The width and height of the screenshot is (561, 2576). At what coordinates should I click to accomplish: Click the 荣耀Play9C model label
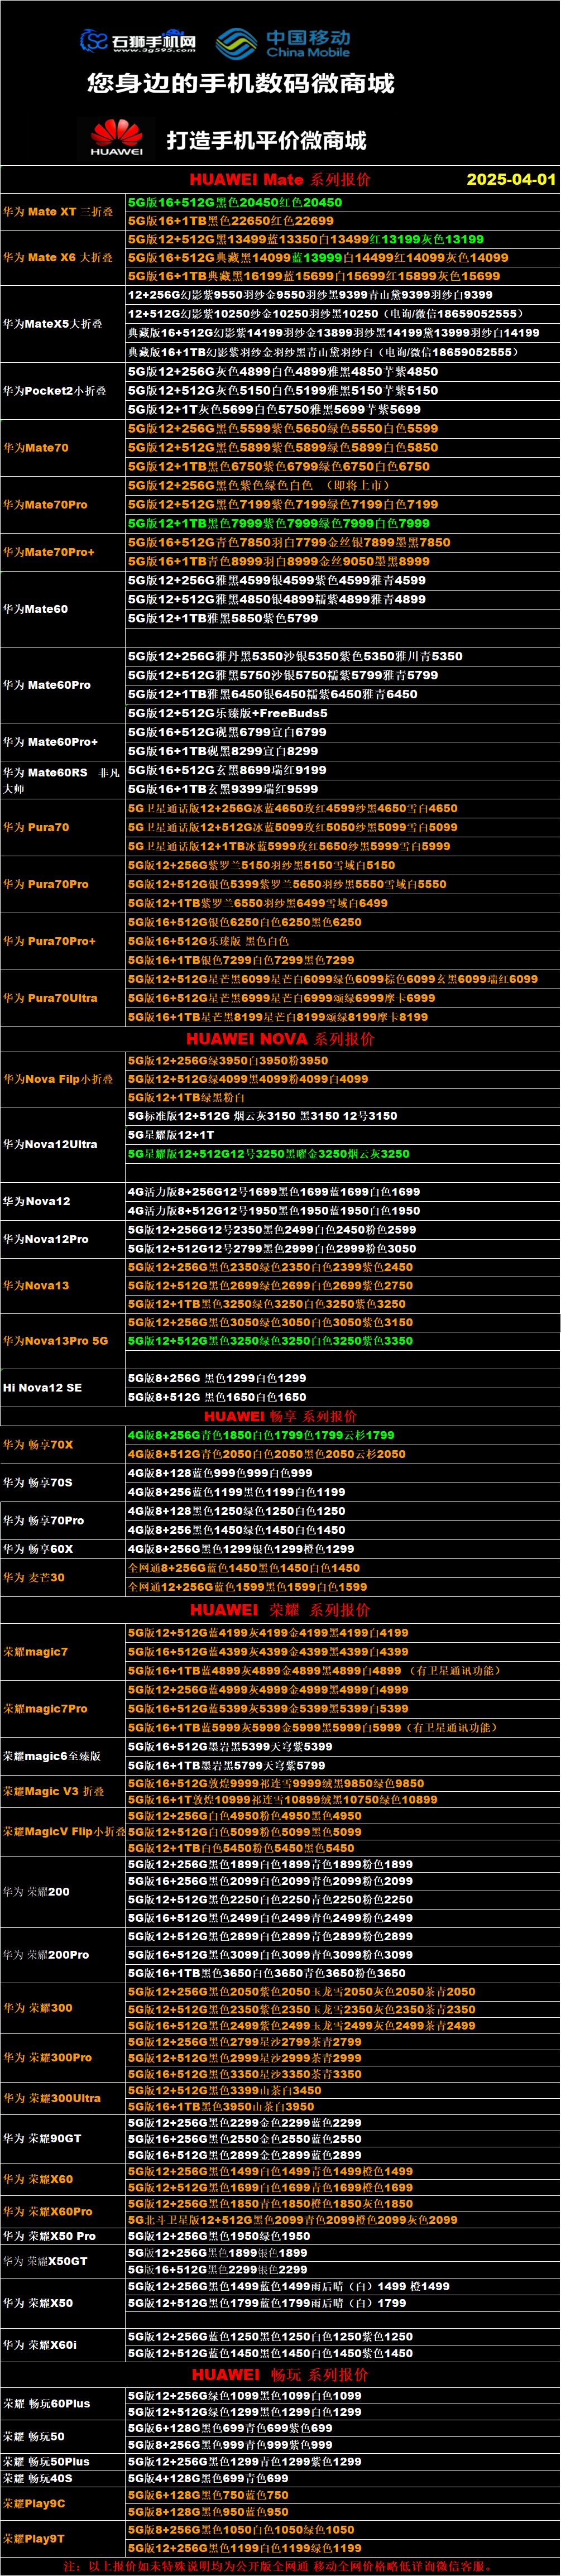tap(34, 2504)
